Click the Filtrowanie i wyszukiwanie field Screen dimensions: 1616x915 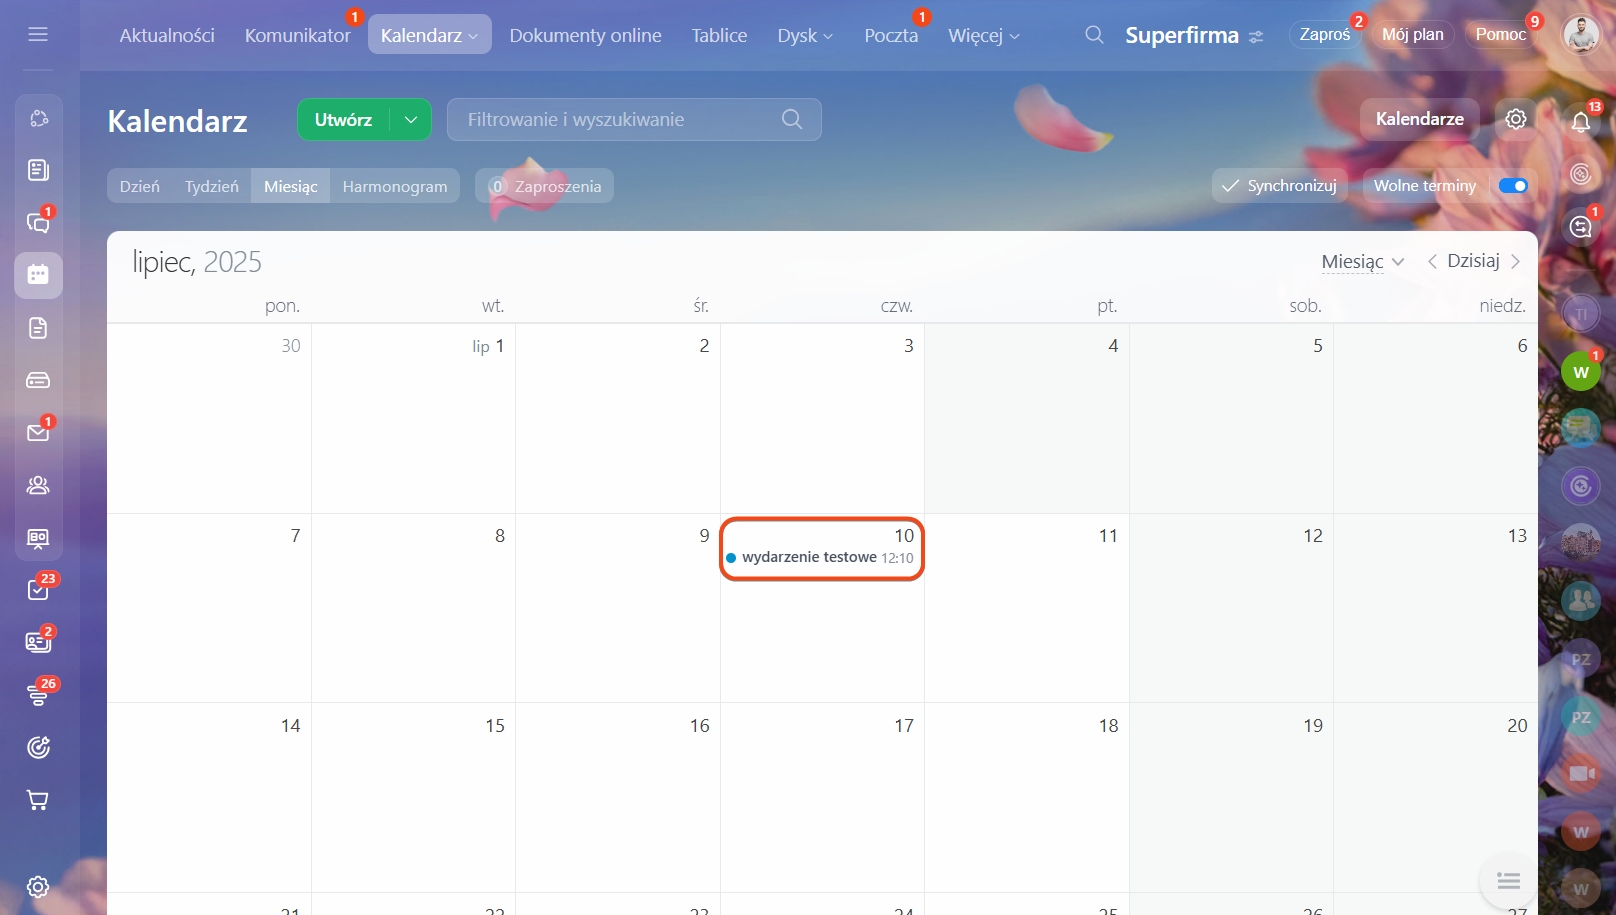(634, 119)
